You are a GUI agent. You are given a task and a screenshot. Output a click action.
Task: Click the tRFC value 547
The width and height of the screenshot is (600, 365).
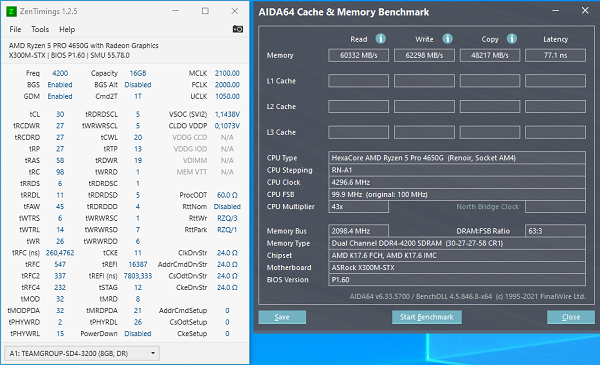60,264
